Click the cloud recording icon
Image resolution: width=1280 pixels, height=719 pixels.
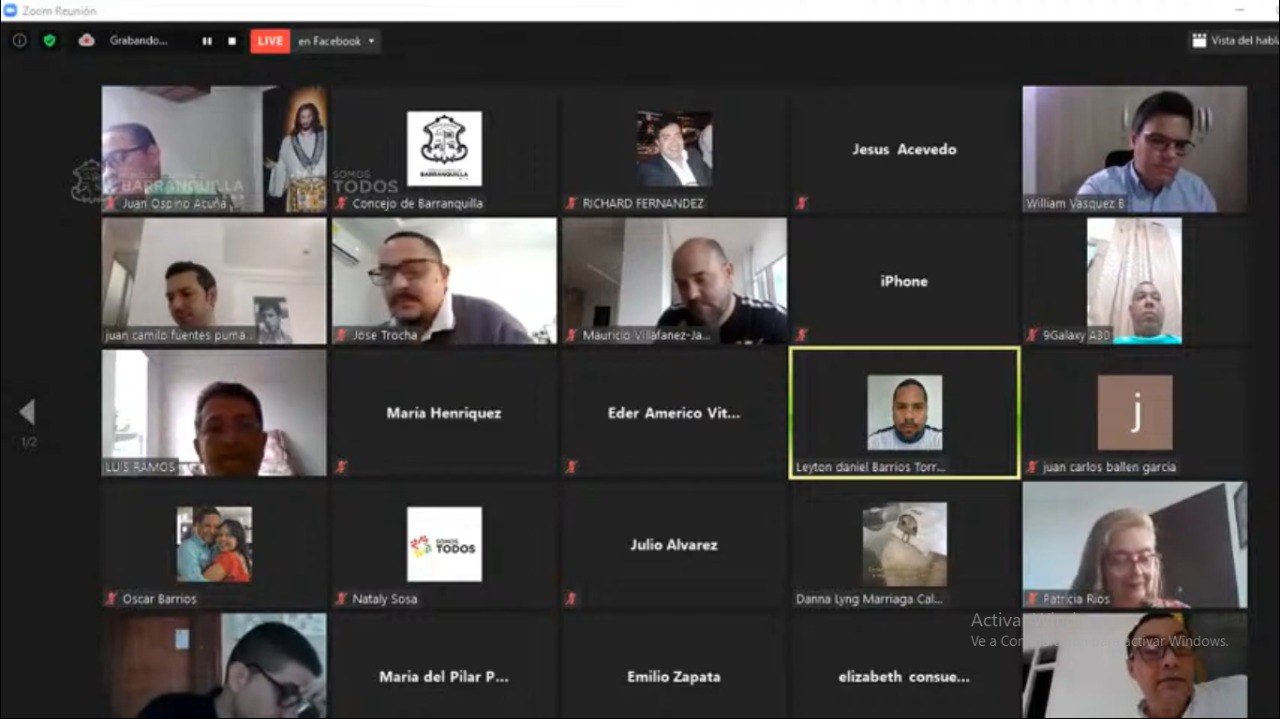87,41
